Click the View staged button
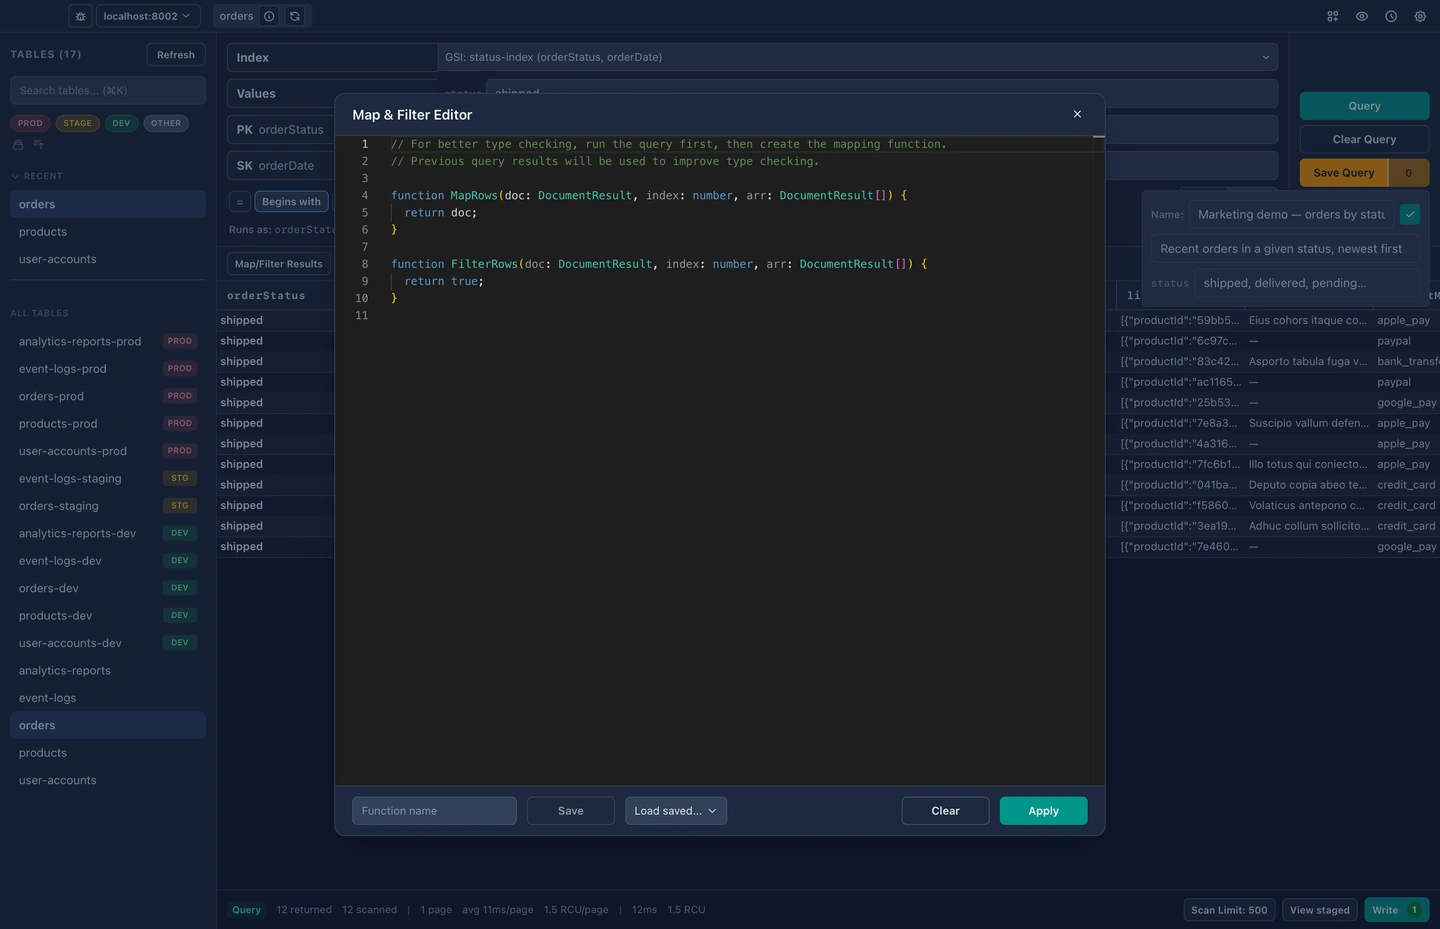Image resolution: width=1440 pixels, height=929 pixels. click(1319, 910)
